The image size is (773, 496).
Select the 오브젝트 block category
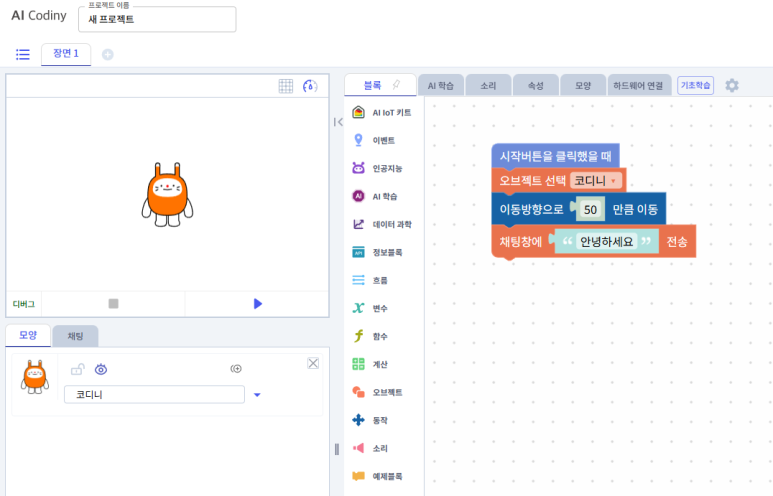(378, 392)
